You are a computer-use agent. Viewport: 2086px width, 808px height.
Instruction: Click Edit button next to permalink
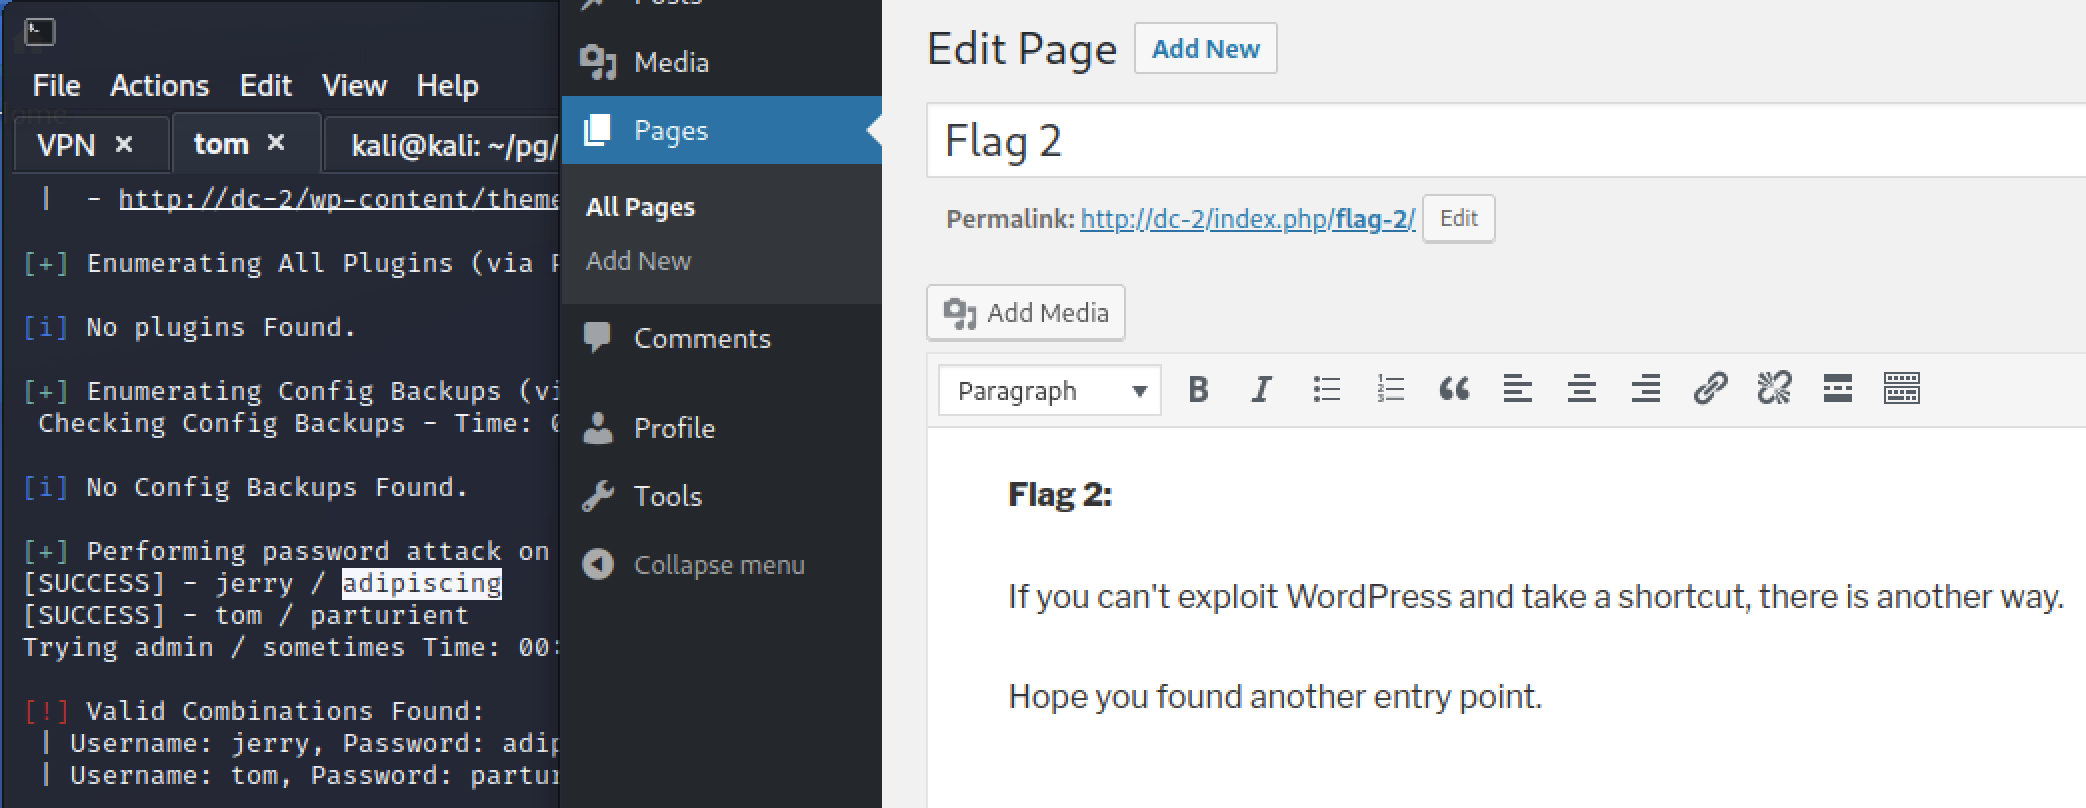tap(1458, 219)
